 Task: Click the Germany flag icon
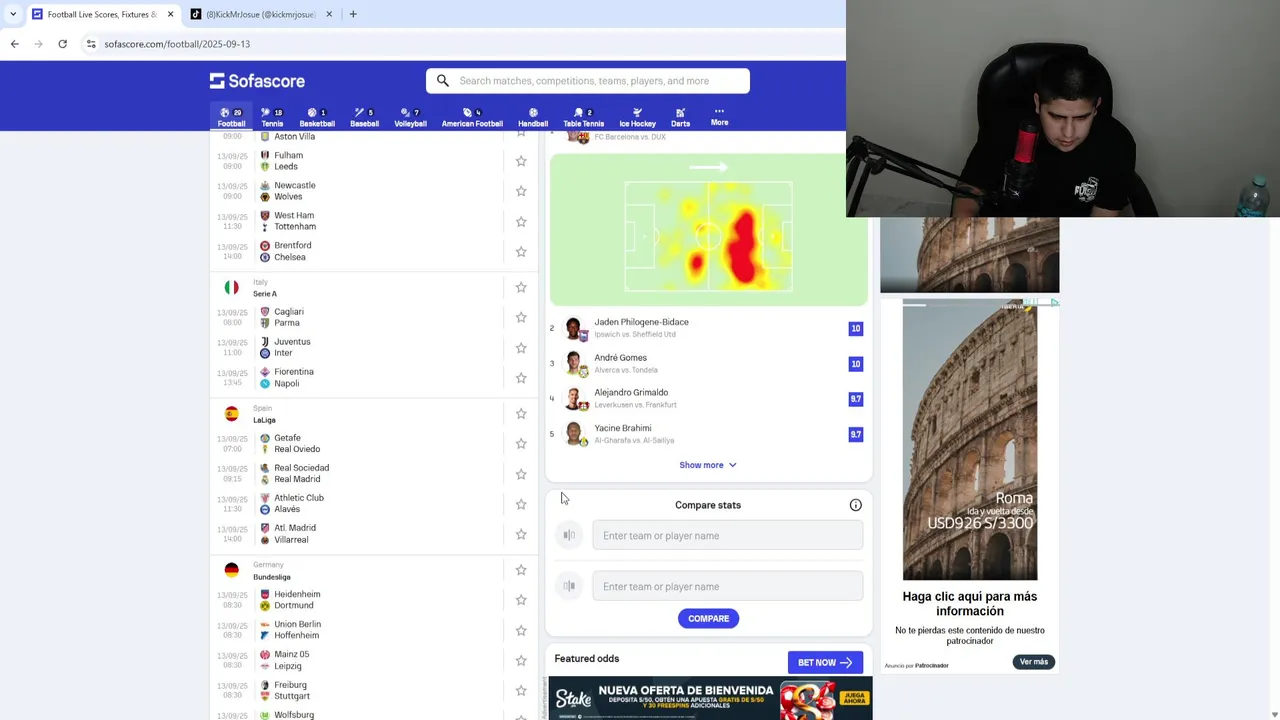click(232, 570)
